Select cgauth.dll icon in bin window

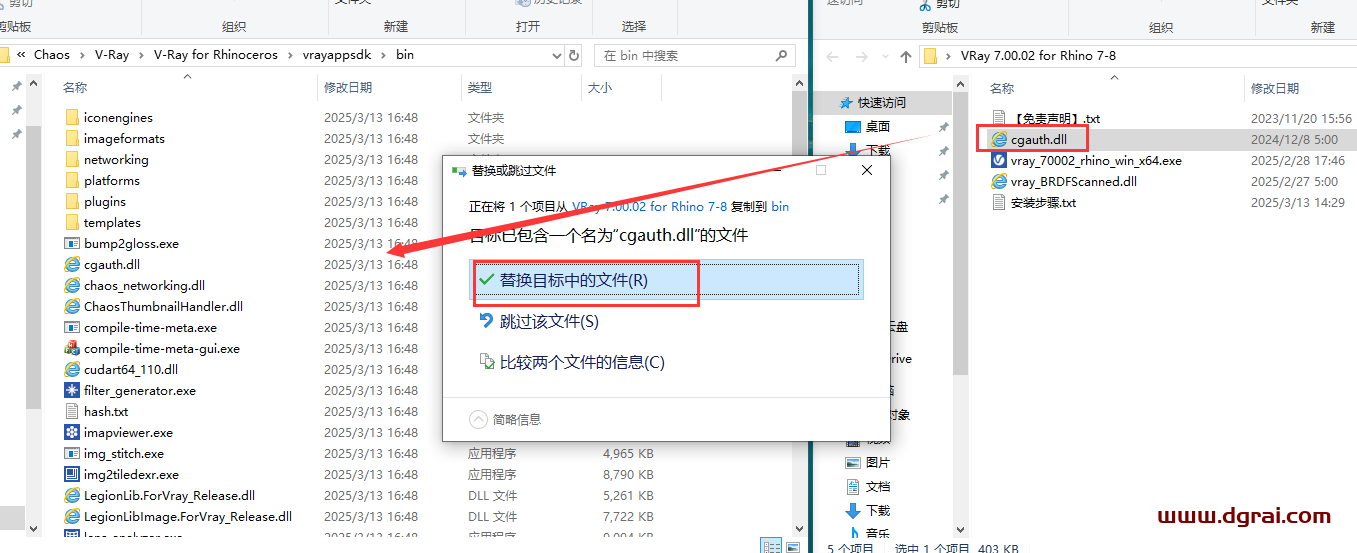[72, 264]
